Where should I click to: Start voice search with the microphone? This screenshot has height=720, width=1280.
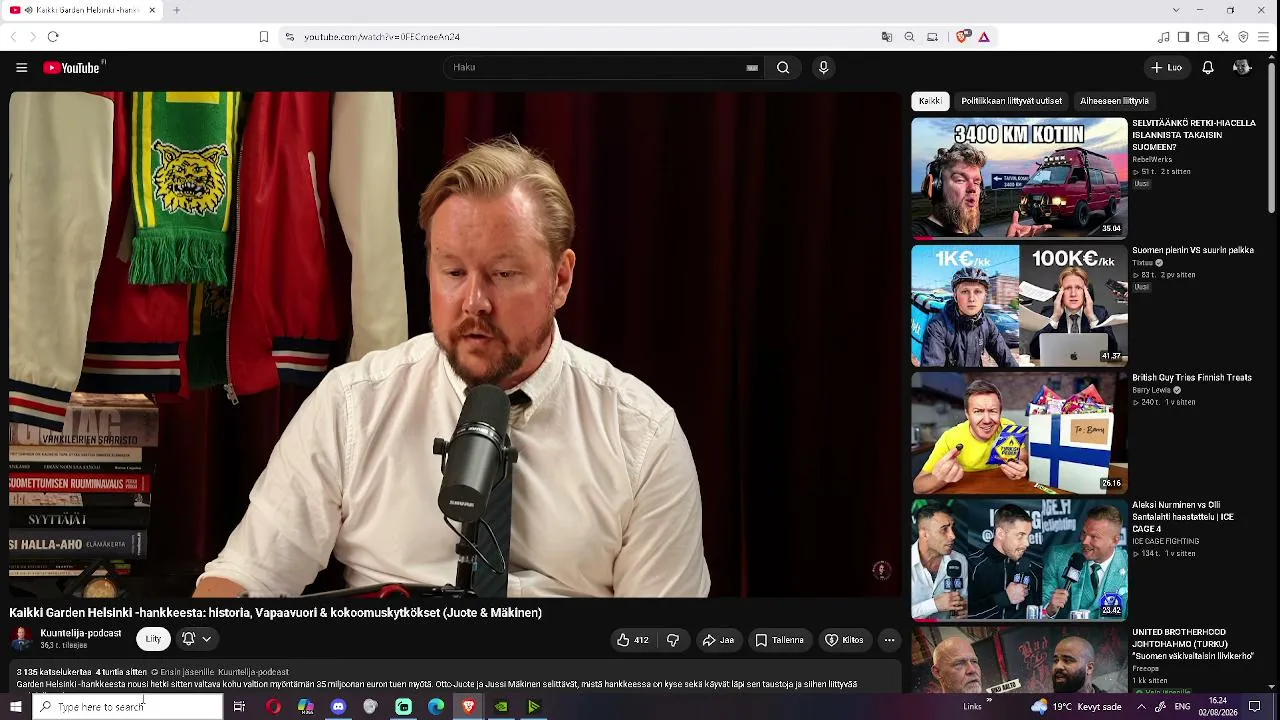(x=823, y=68)
